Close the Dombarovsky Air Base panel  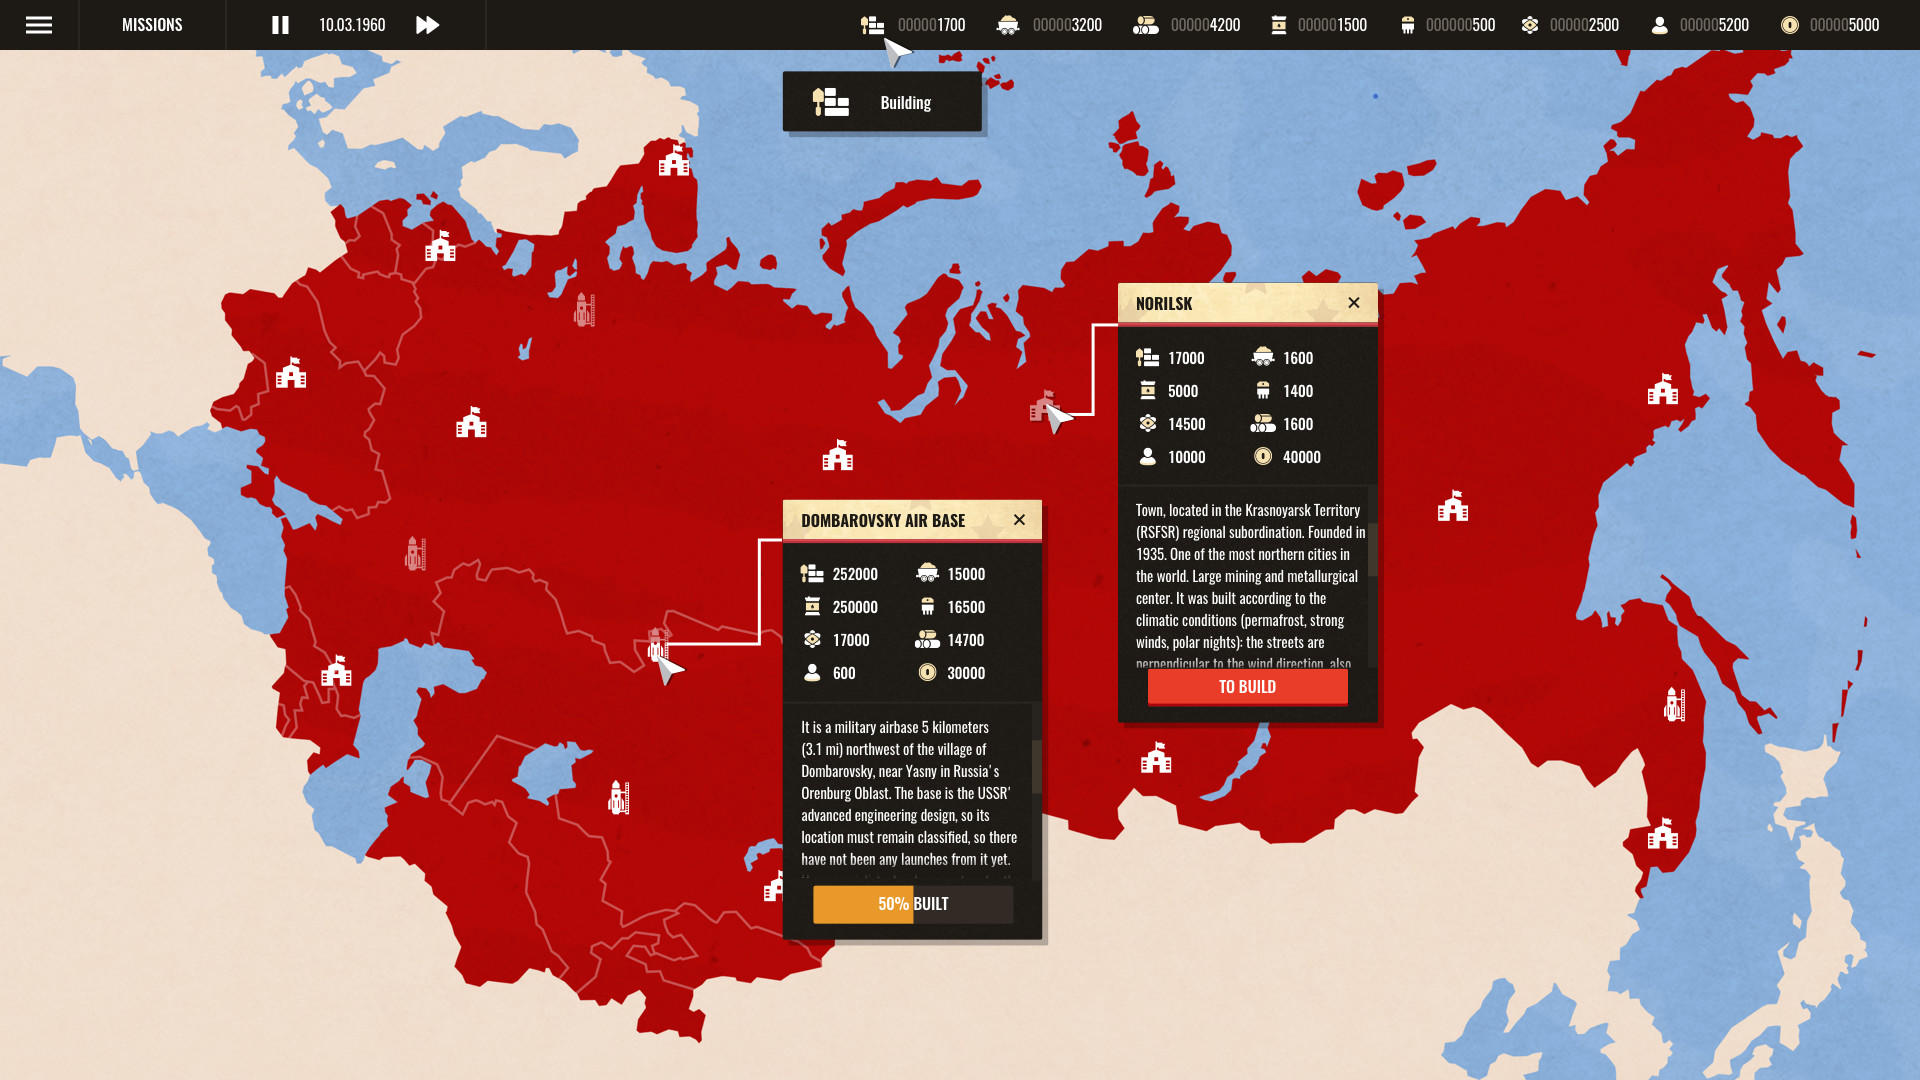[1019, 518]
